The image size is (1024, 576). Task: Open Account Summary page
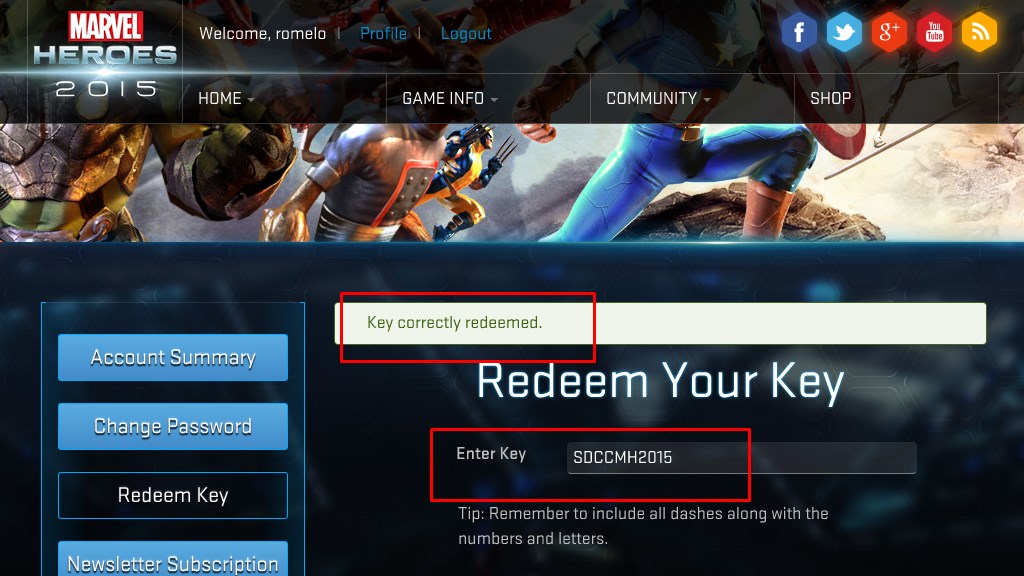click(x=173, y=357)
